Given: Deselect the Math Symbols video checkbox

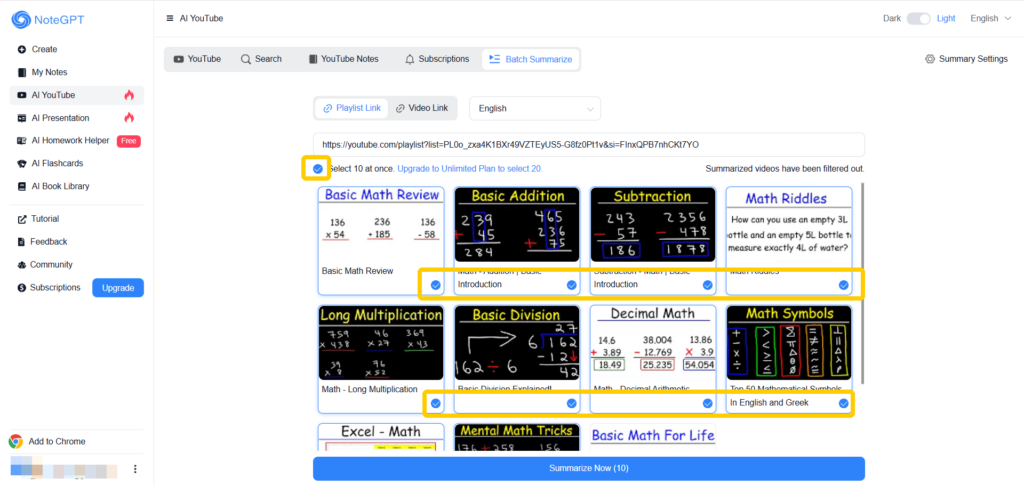Looking at the screenshot, I should click(843, 403).
